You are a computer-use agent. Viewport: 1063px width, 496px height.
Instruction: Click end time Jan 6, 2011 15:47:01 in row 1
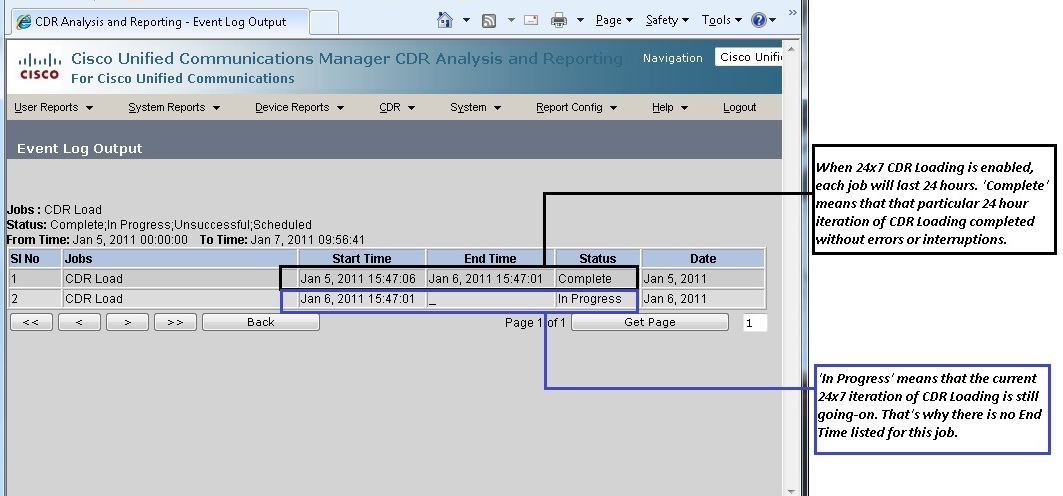[x=485, y=278]
